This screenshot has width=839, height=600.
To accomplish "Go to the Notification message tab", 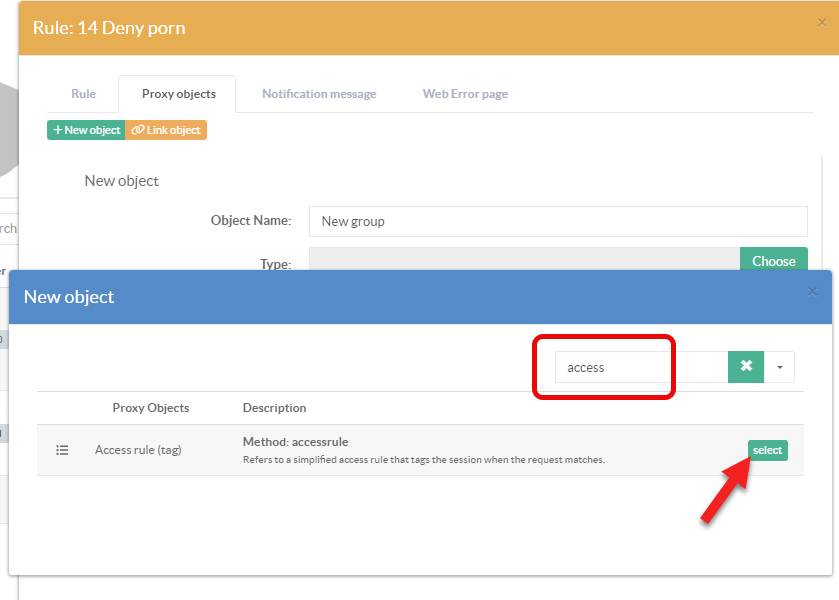I will (319, 94).
